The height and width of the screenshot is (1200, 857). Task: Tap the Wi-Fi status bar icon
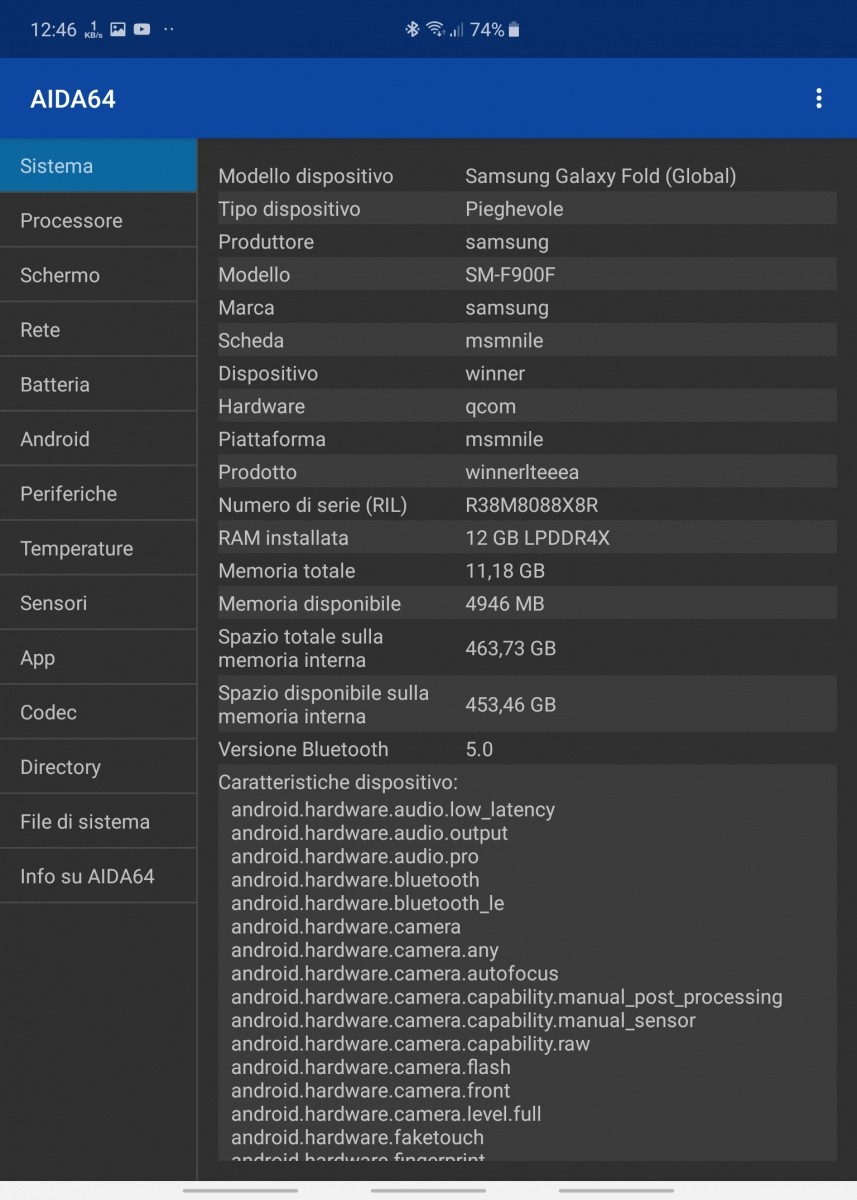(x=435, y=30)
